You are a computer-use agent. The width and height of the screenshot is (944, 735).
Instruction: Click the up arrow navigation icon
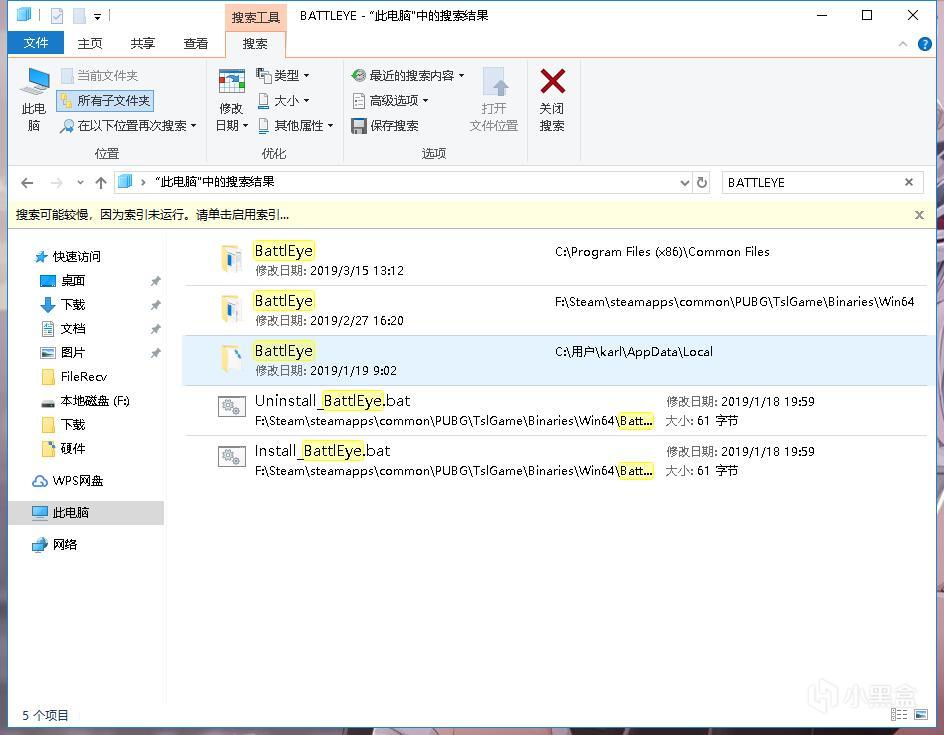coord(101,183)
